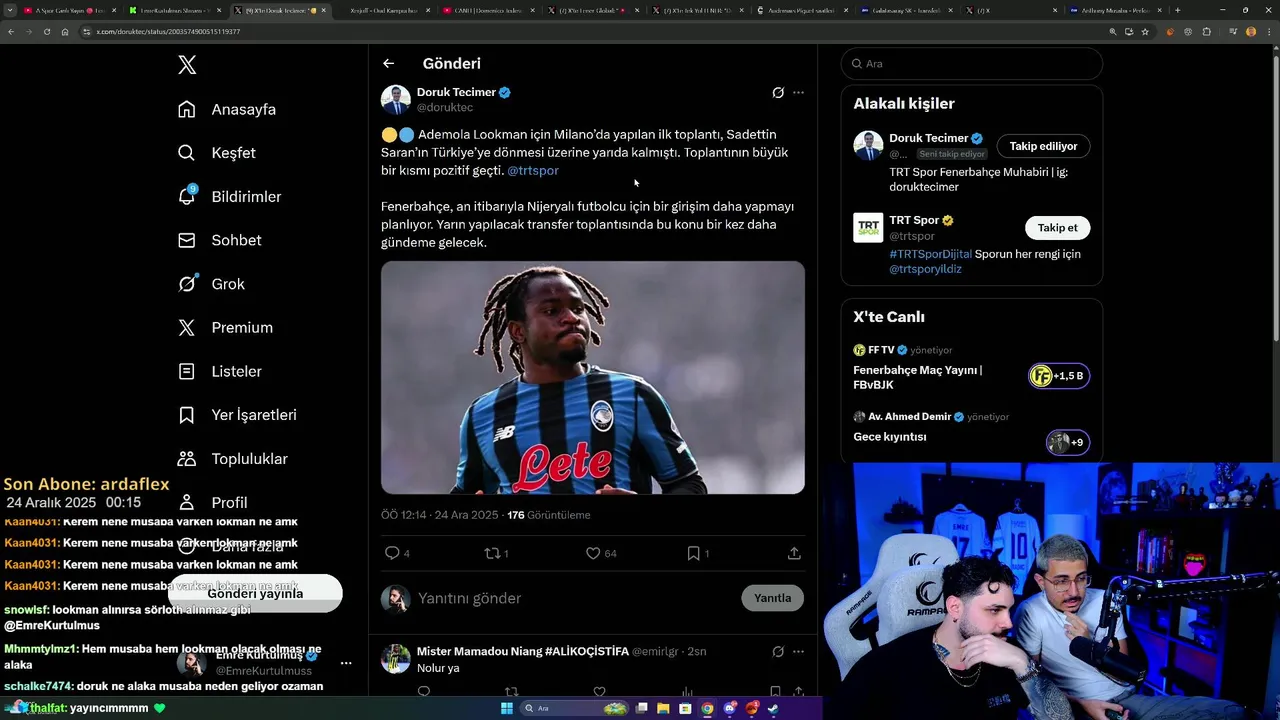Viewport: 1280px width, 720px height.
Task: Open Yer İşaretleri bookmarks in the sidebar
Action: (237, 415)
